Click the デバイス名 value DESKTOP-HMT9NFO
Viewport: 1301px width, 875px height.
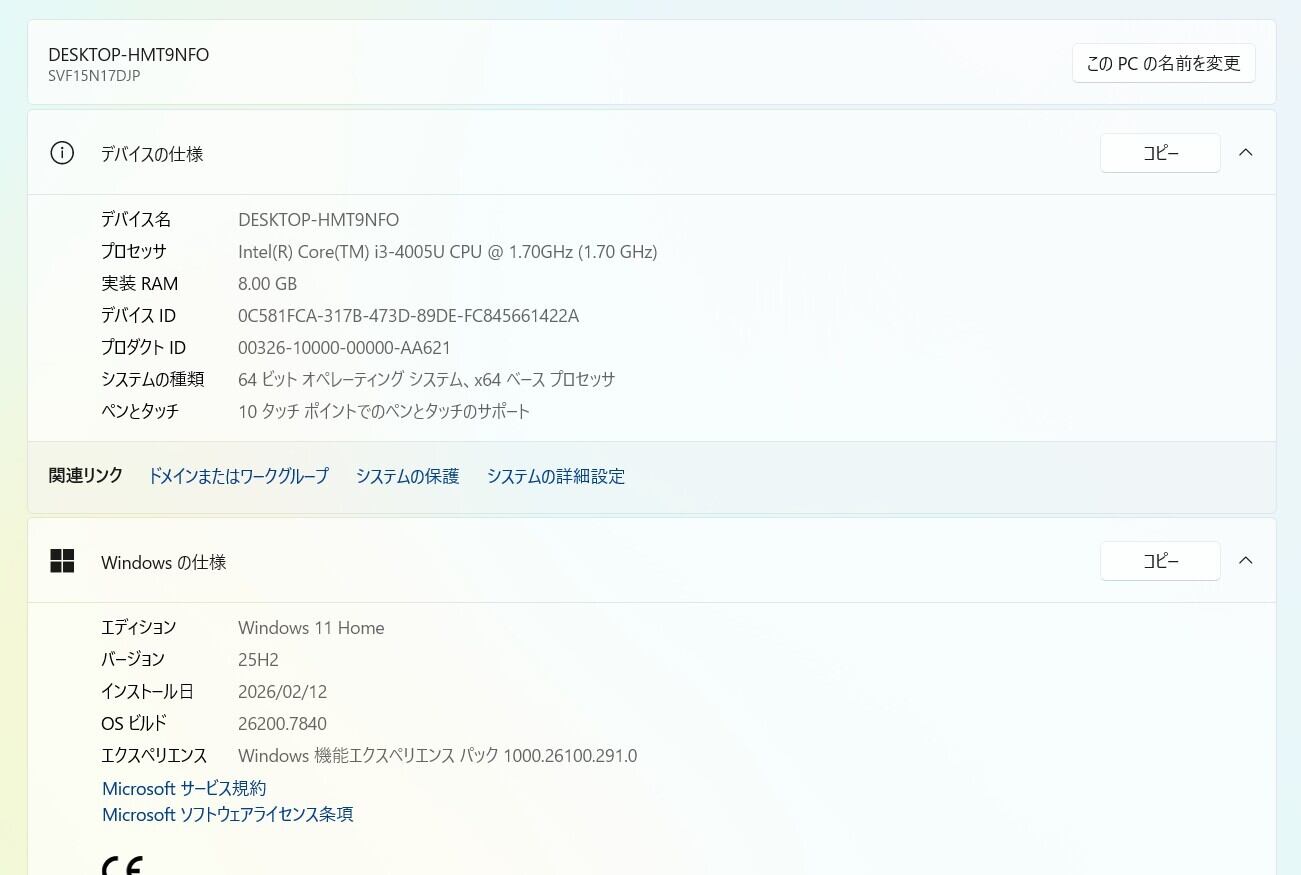318,220
